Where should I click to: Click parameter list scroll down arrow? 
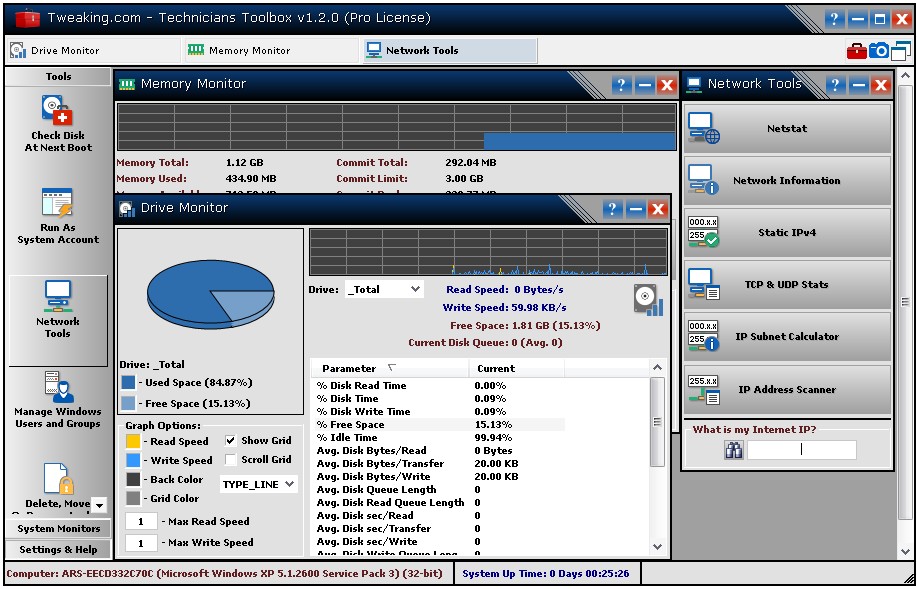point(657,547)
